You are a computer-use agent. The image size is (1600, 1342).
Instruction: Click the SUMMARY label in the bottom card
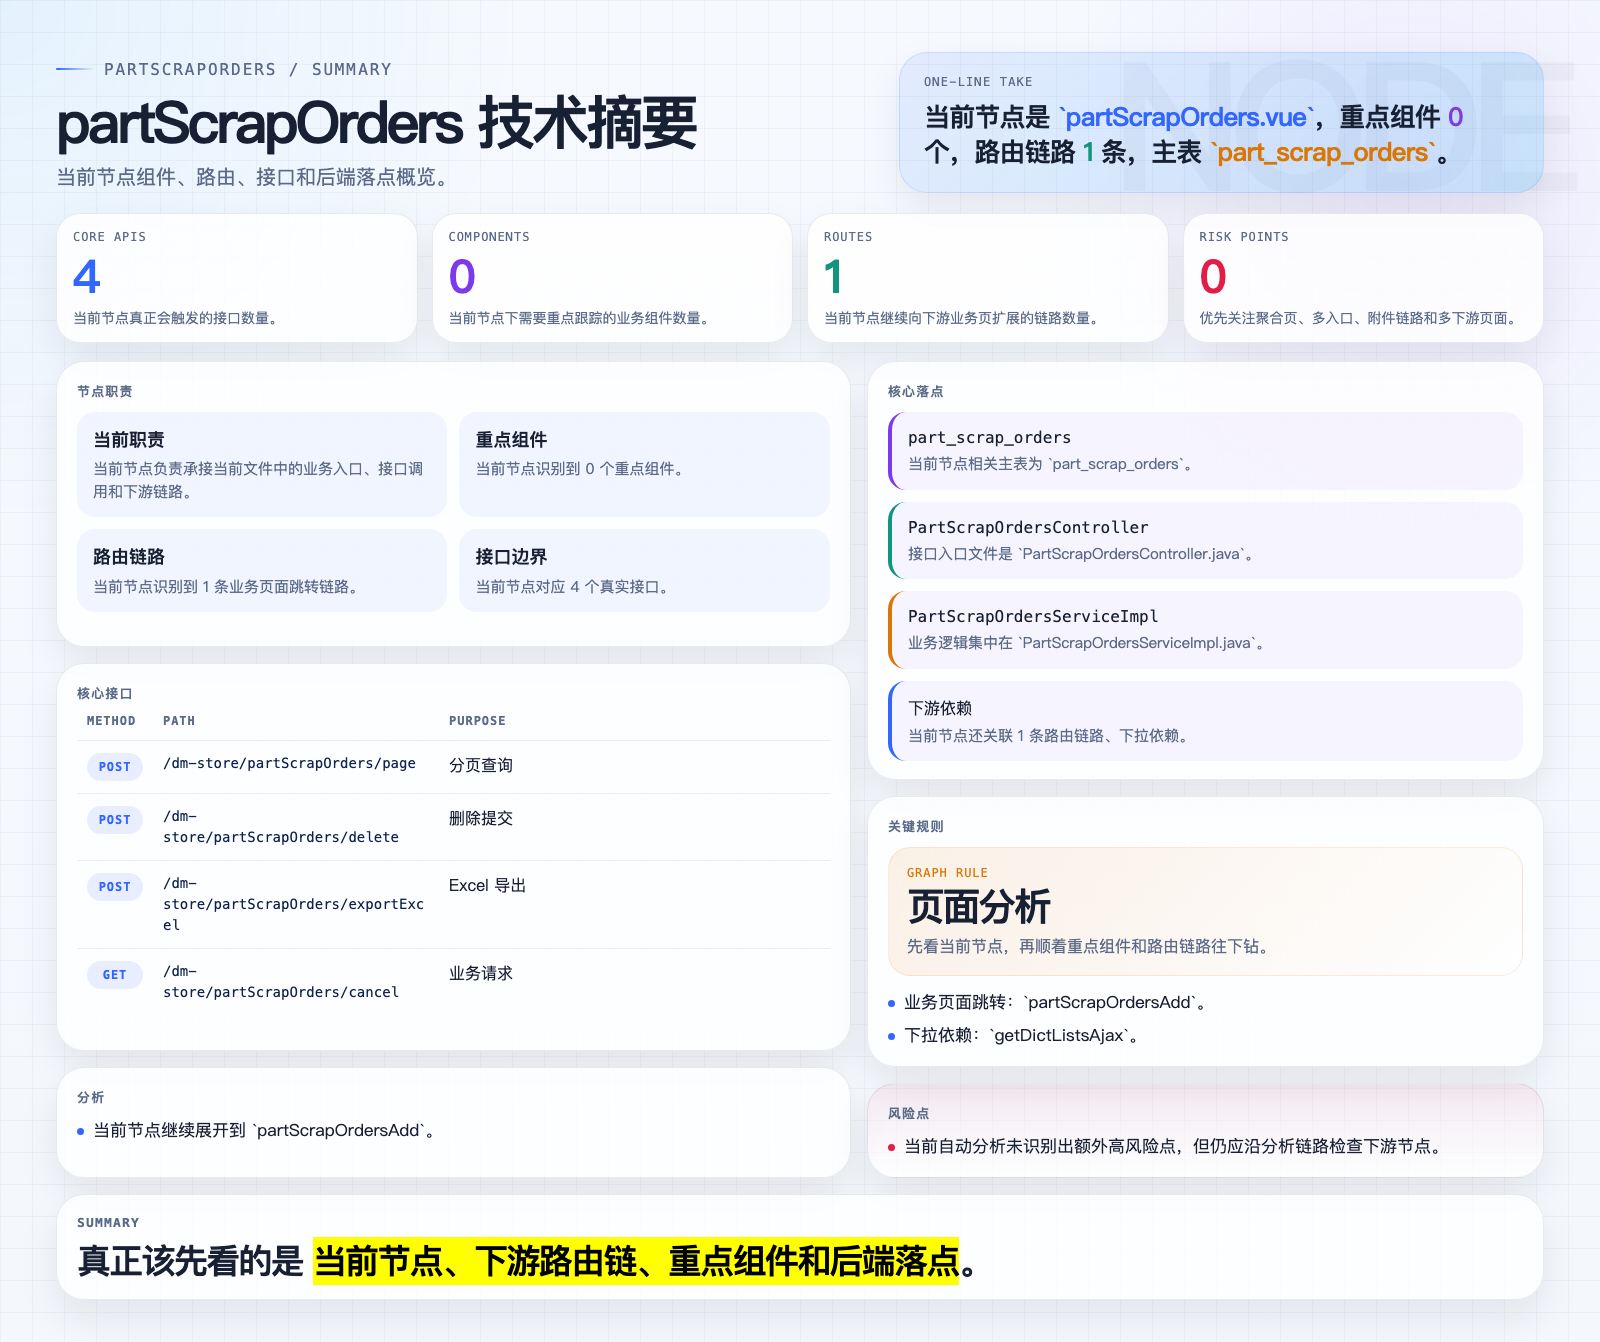(x=108, y=1223)
